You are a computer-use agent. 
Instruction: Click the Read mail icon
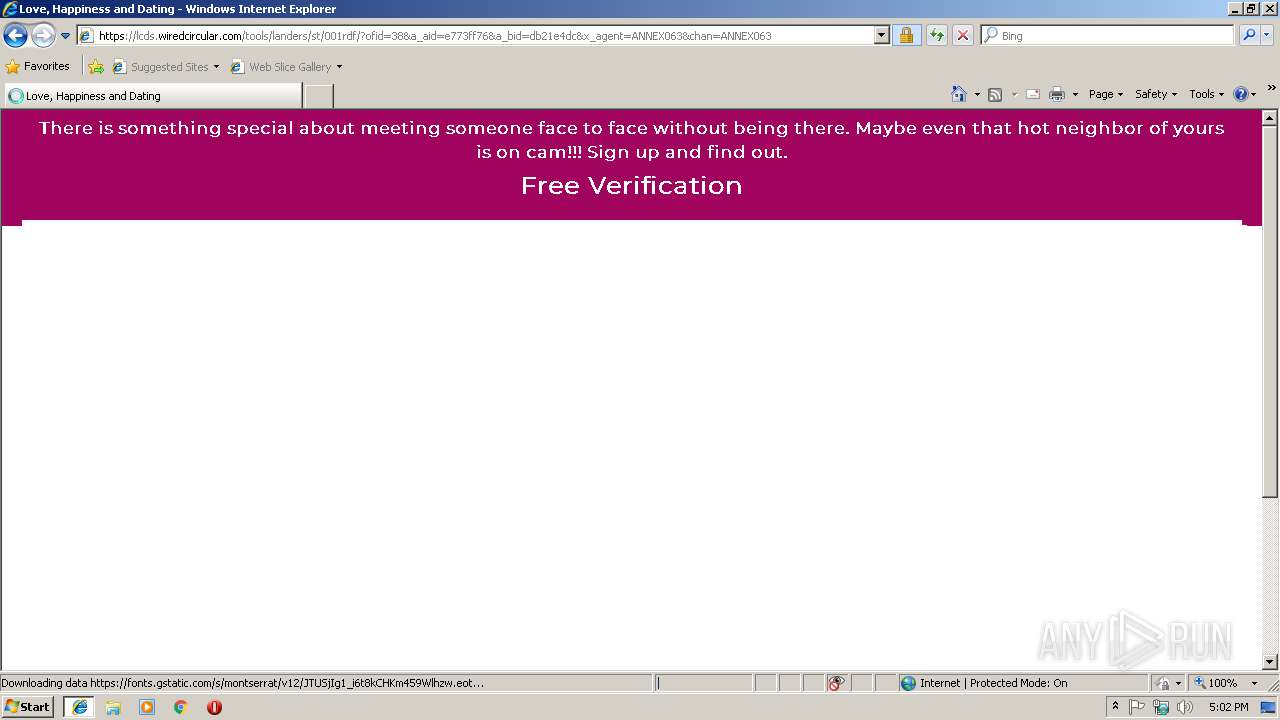(1033, 94)
